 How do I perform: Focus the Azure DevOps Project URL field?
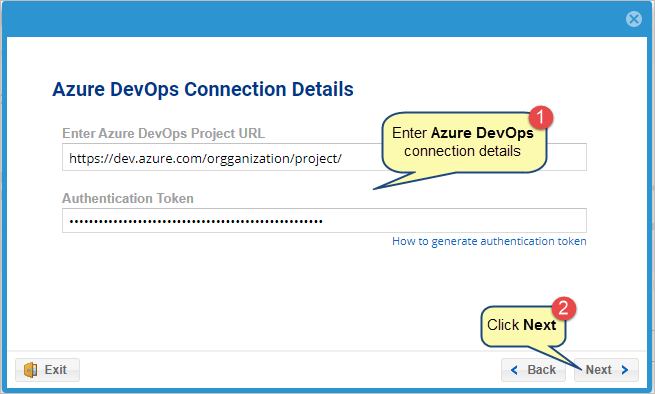tap(324, 157)
